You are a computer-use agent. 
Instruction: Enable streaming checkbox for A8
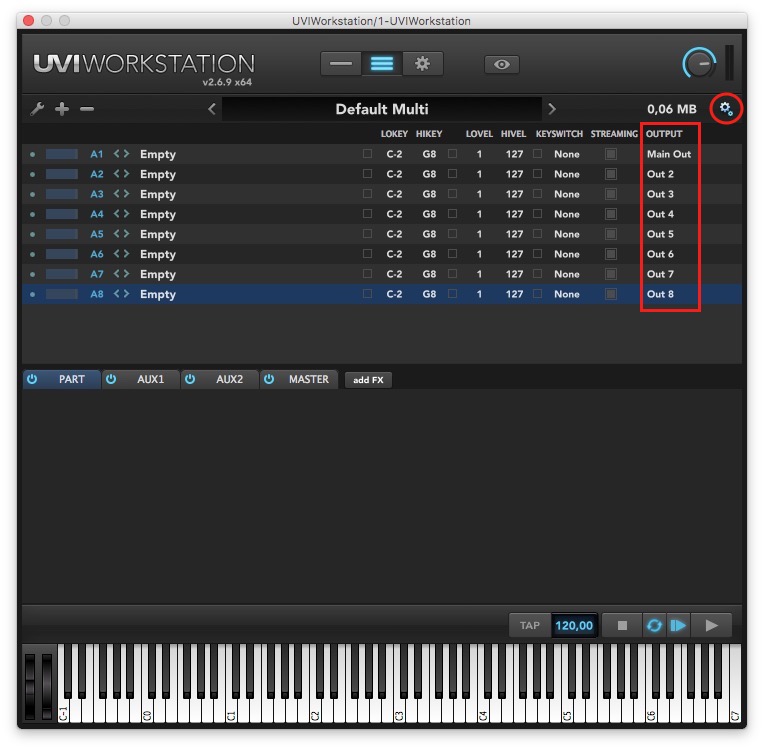point(611,294)
